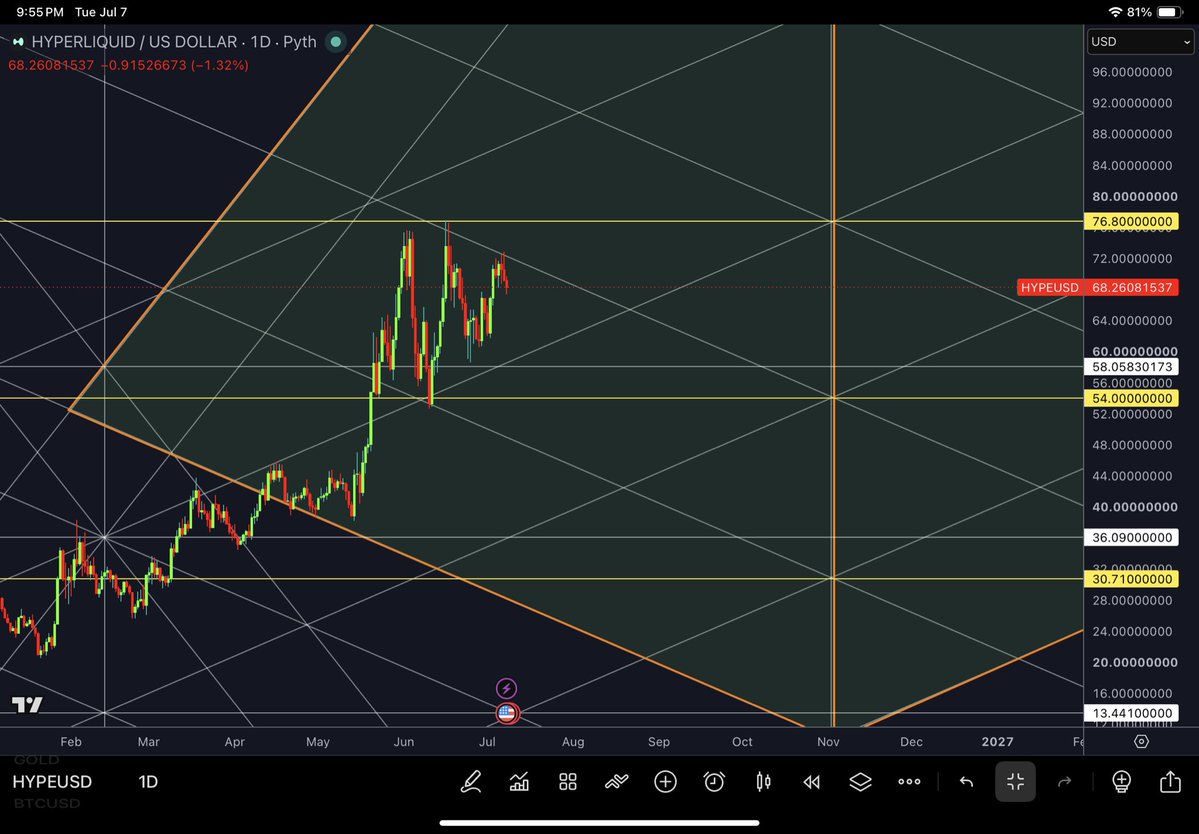Open ideas lightbulb icon

[1121, 781]
